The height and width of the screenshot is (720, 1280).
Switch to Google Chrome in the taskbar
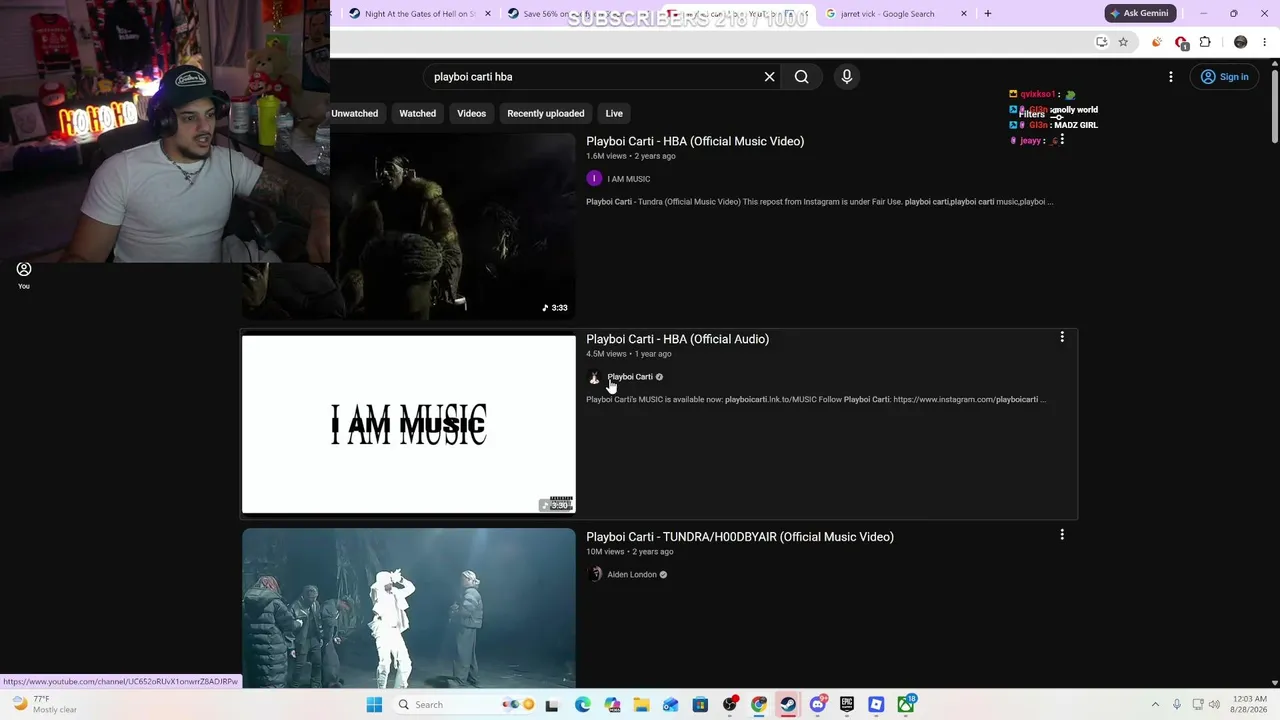(759, 705)
